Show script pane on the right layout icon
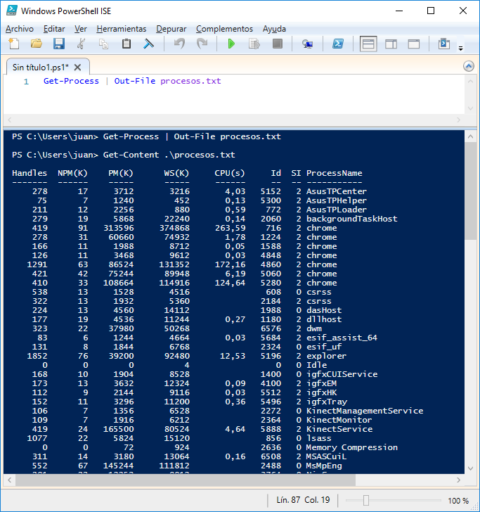The width and height of the screenshot is (480, 512). click(391, 44)
